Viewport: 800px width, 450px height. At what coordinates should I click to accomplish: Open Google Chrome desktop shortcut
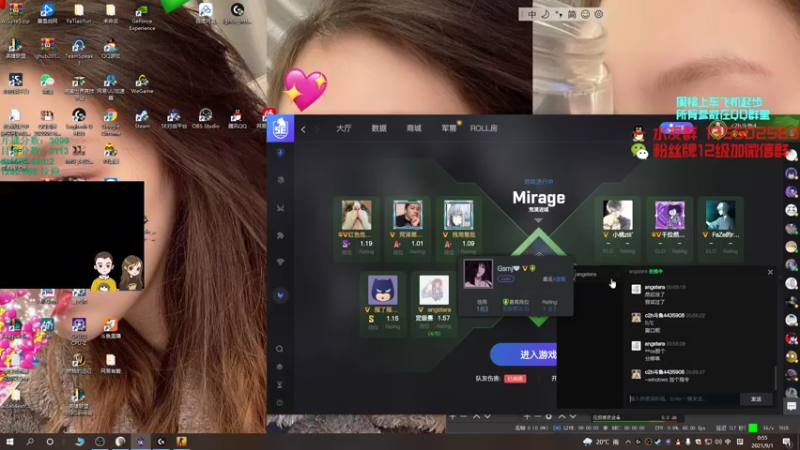[x=110, y=121]
